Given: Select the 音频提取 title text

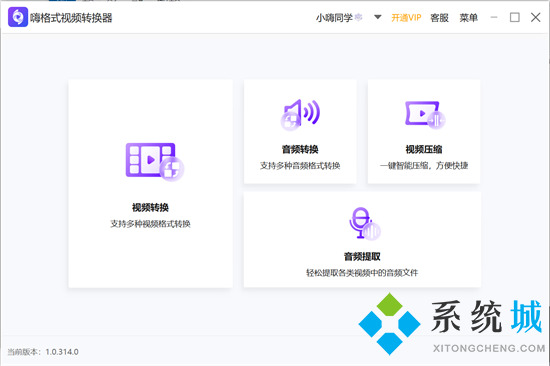Looking at the screenshot, I should (362, 257).
